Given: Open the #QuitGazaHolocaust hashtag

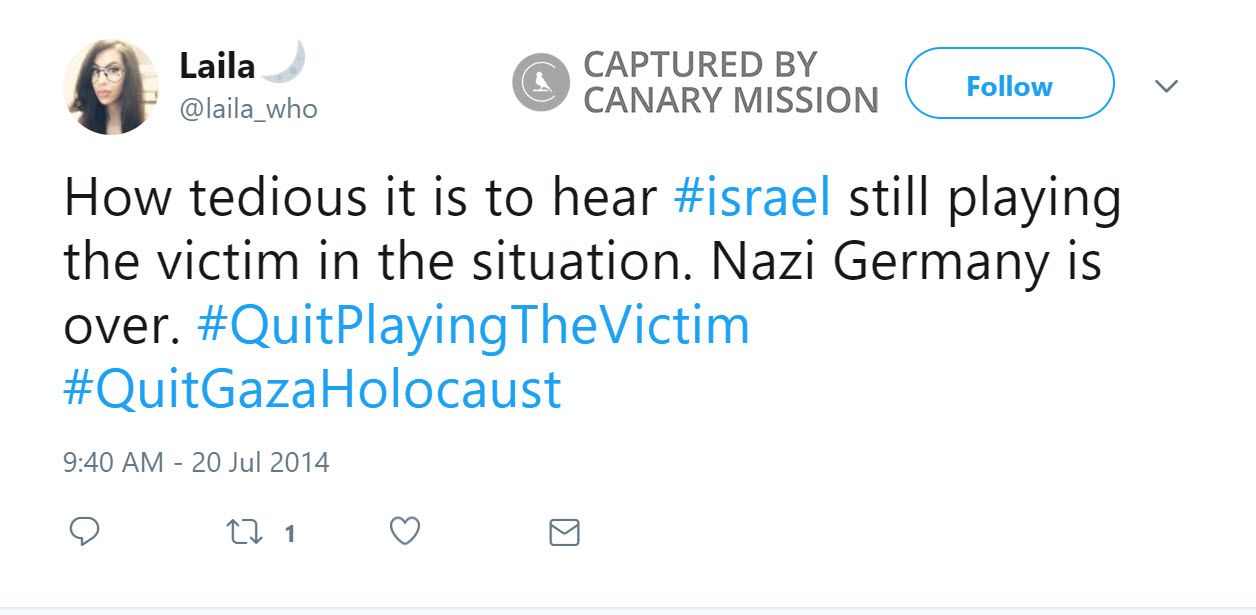Looking at the screenshot, I should [312, 389].
